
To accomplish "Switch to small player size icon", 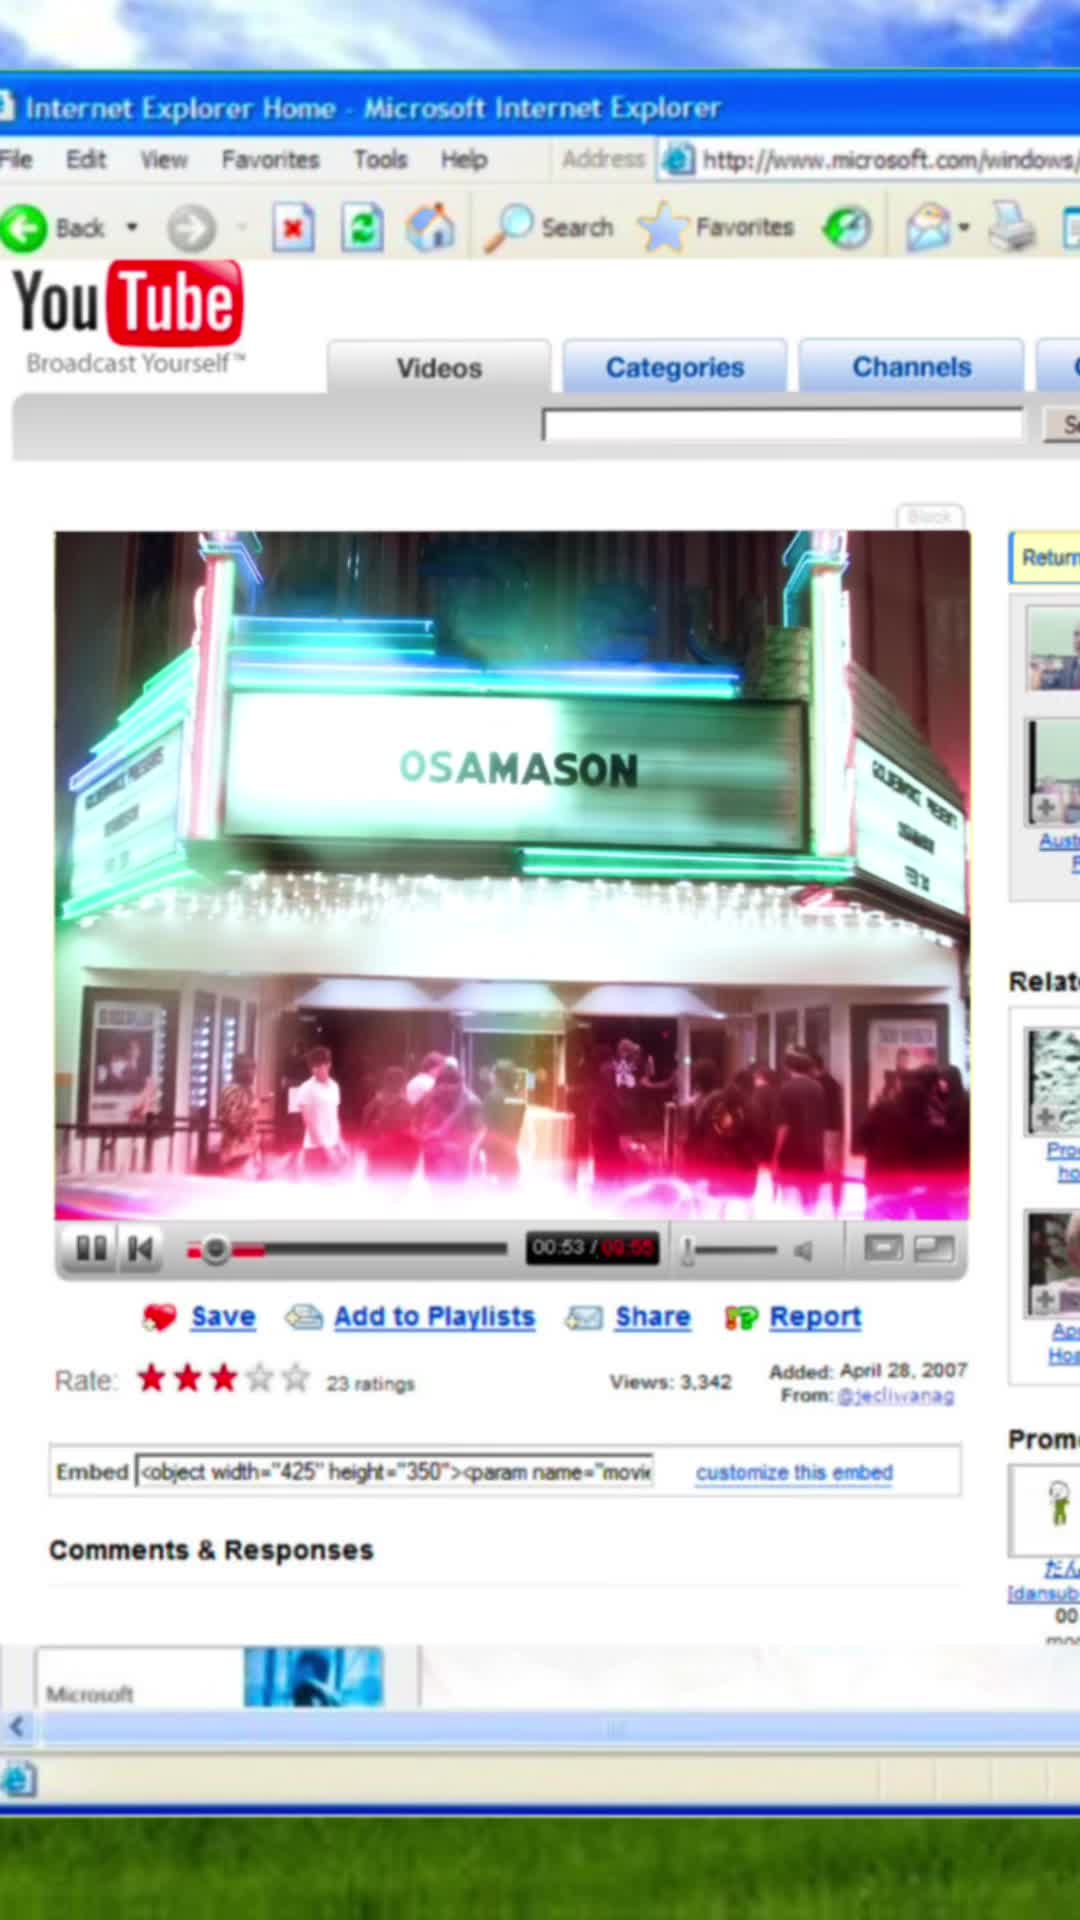I will click(883, 1248).
